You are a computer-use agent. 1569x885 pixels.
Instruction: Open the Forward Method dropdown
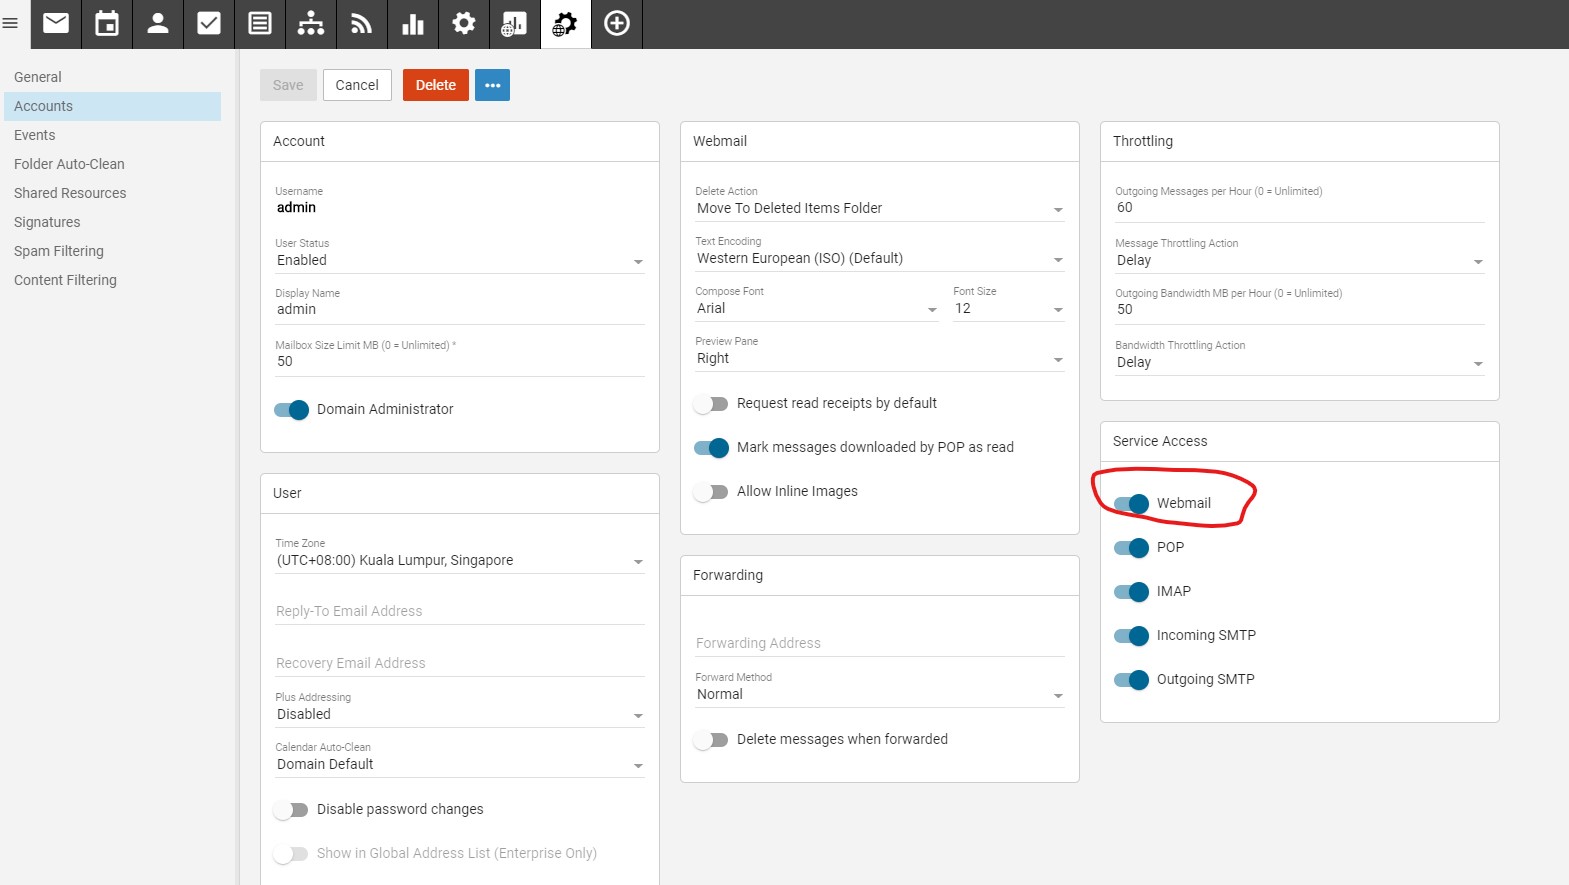coord(880,694)
